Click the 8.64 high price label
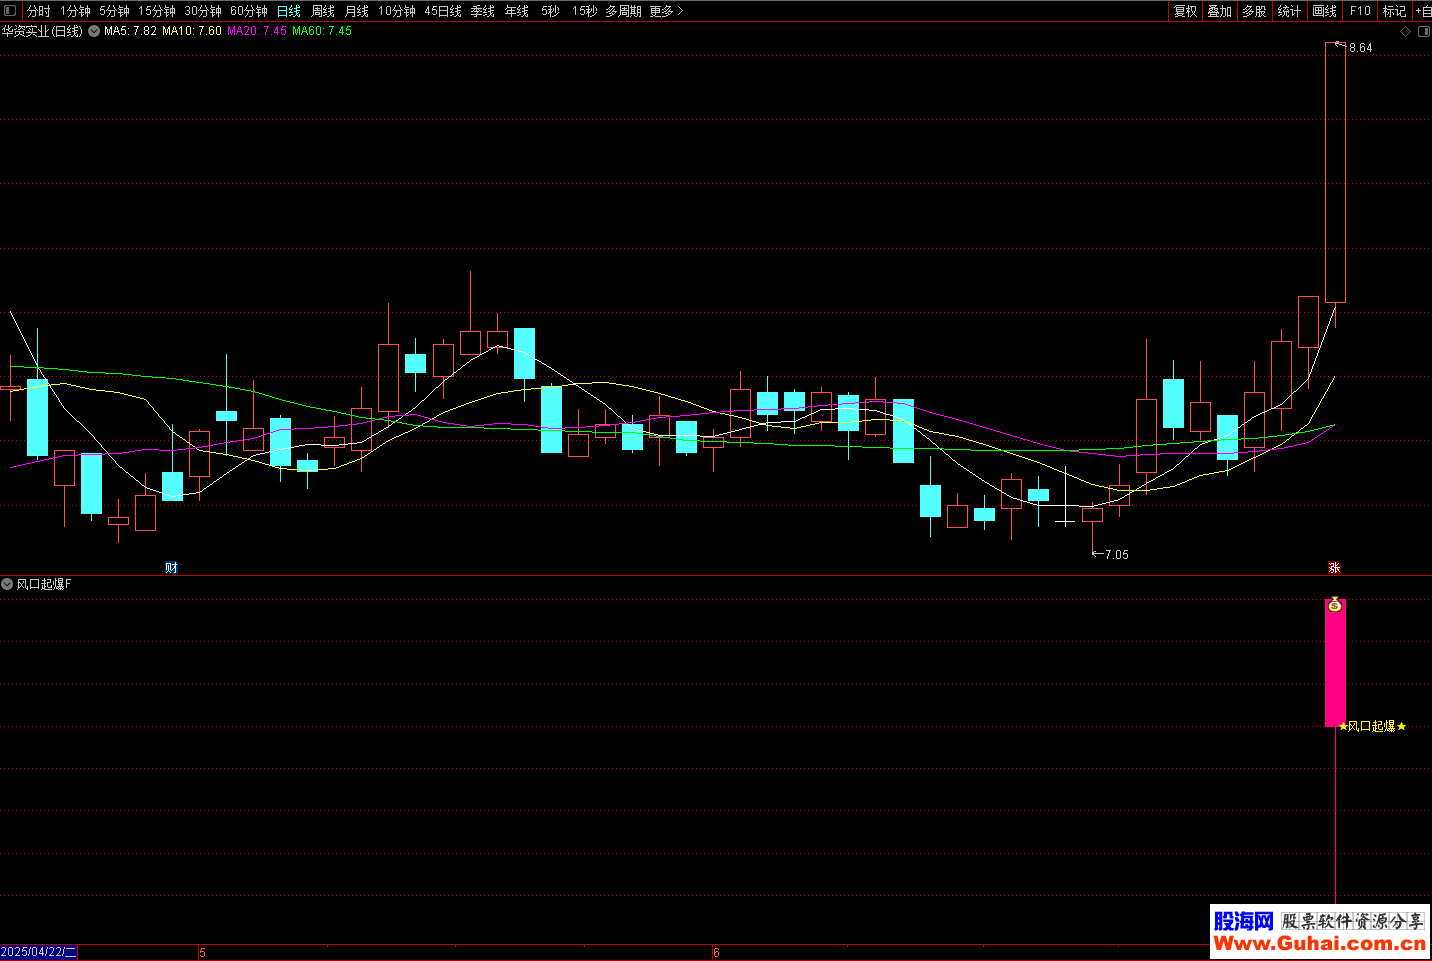 click(x=1361, y=48)
